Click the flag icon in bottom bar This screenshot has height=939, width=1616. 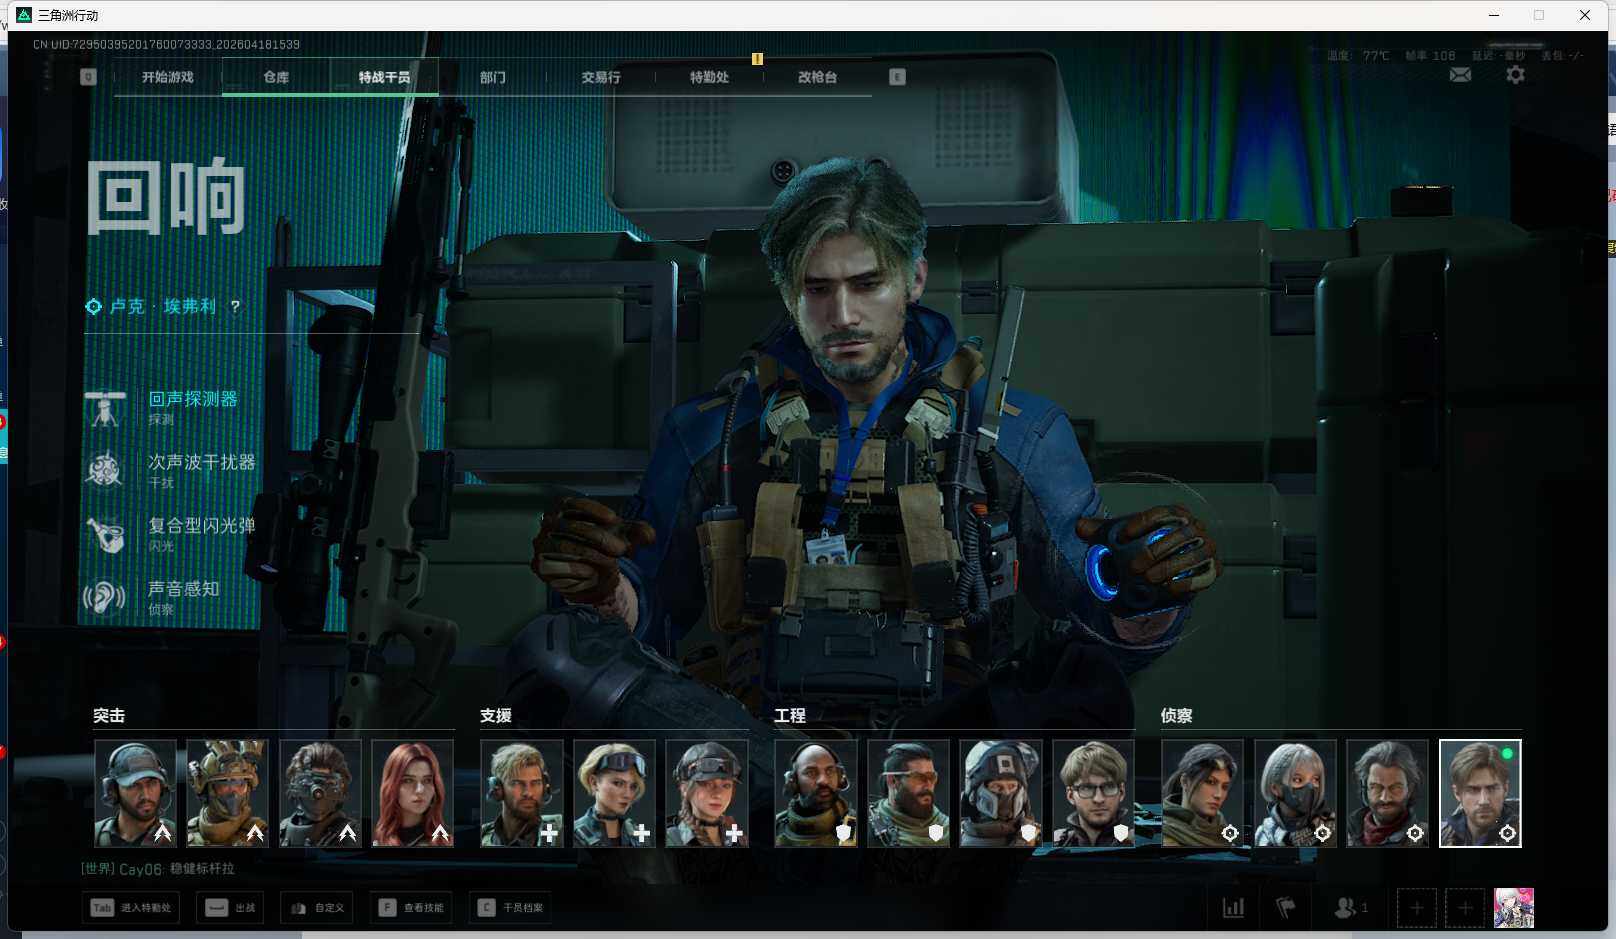(1286, 908)
